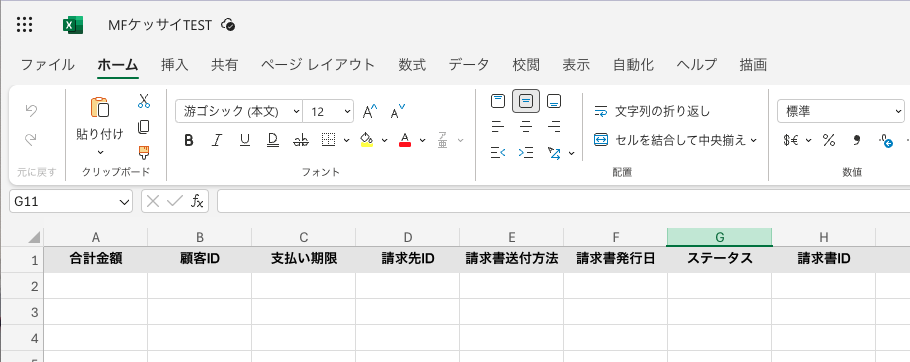
Task: Cut selection with scissors icon
Action: click(144, 101)
